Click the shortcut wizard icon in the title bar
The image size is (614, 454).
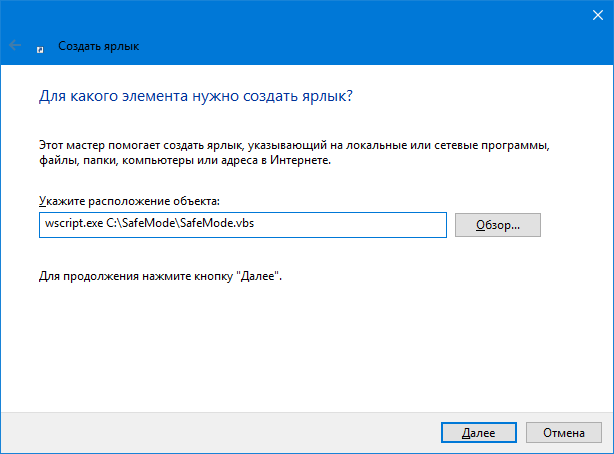(40, 50)
